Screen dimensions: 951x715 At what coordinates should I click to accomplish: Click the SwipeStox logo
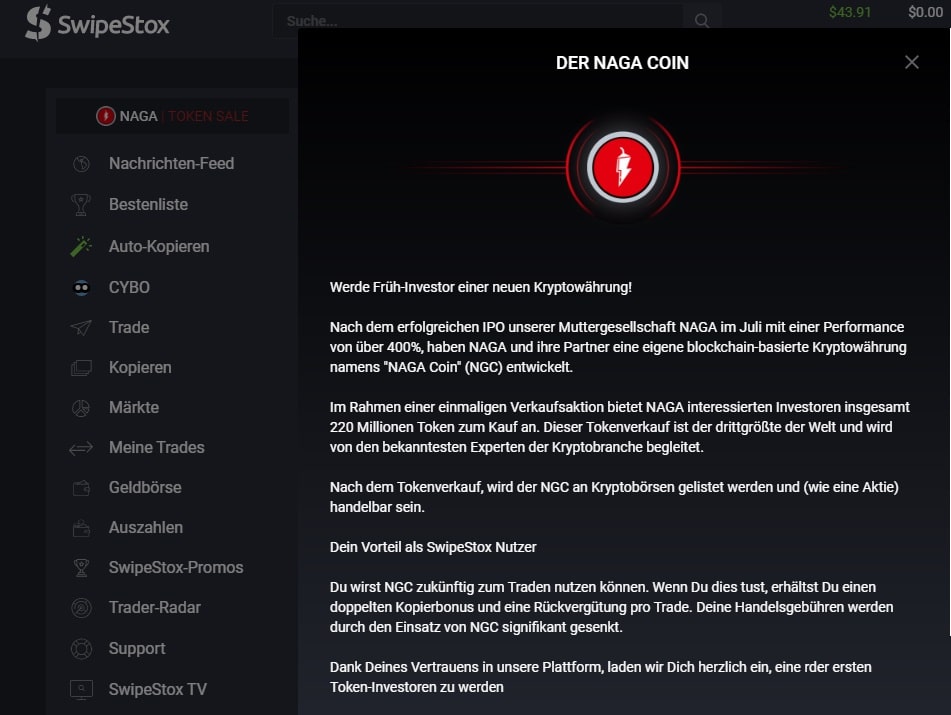tap(97, 24)
